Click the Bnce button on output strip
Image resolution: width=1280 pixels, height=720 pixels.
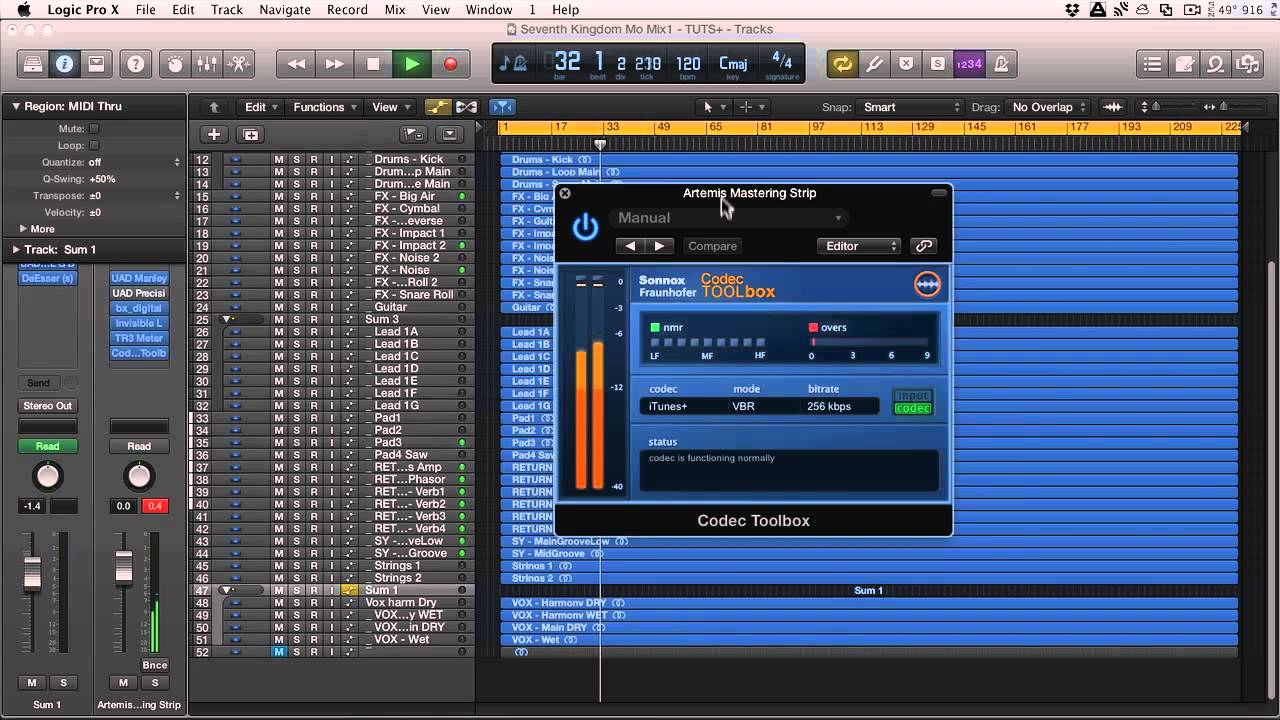click(x=155, y=665)
